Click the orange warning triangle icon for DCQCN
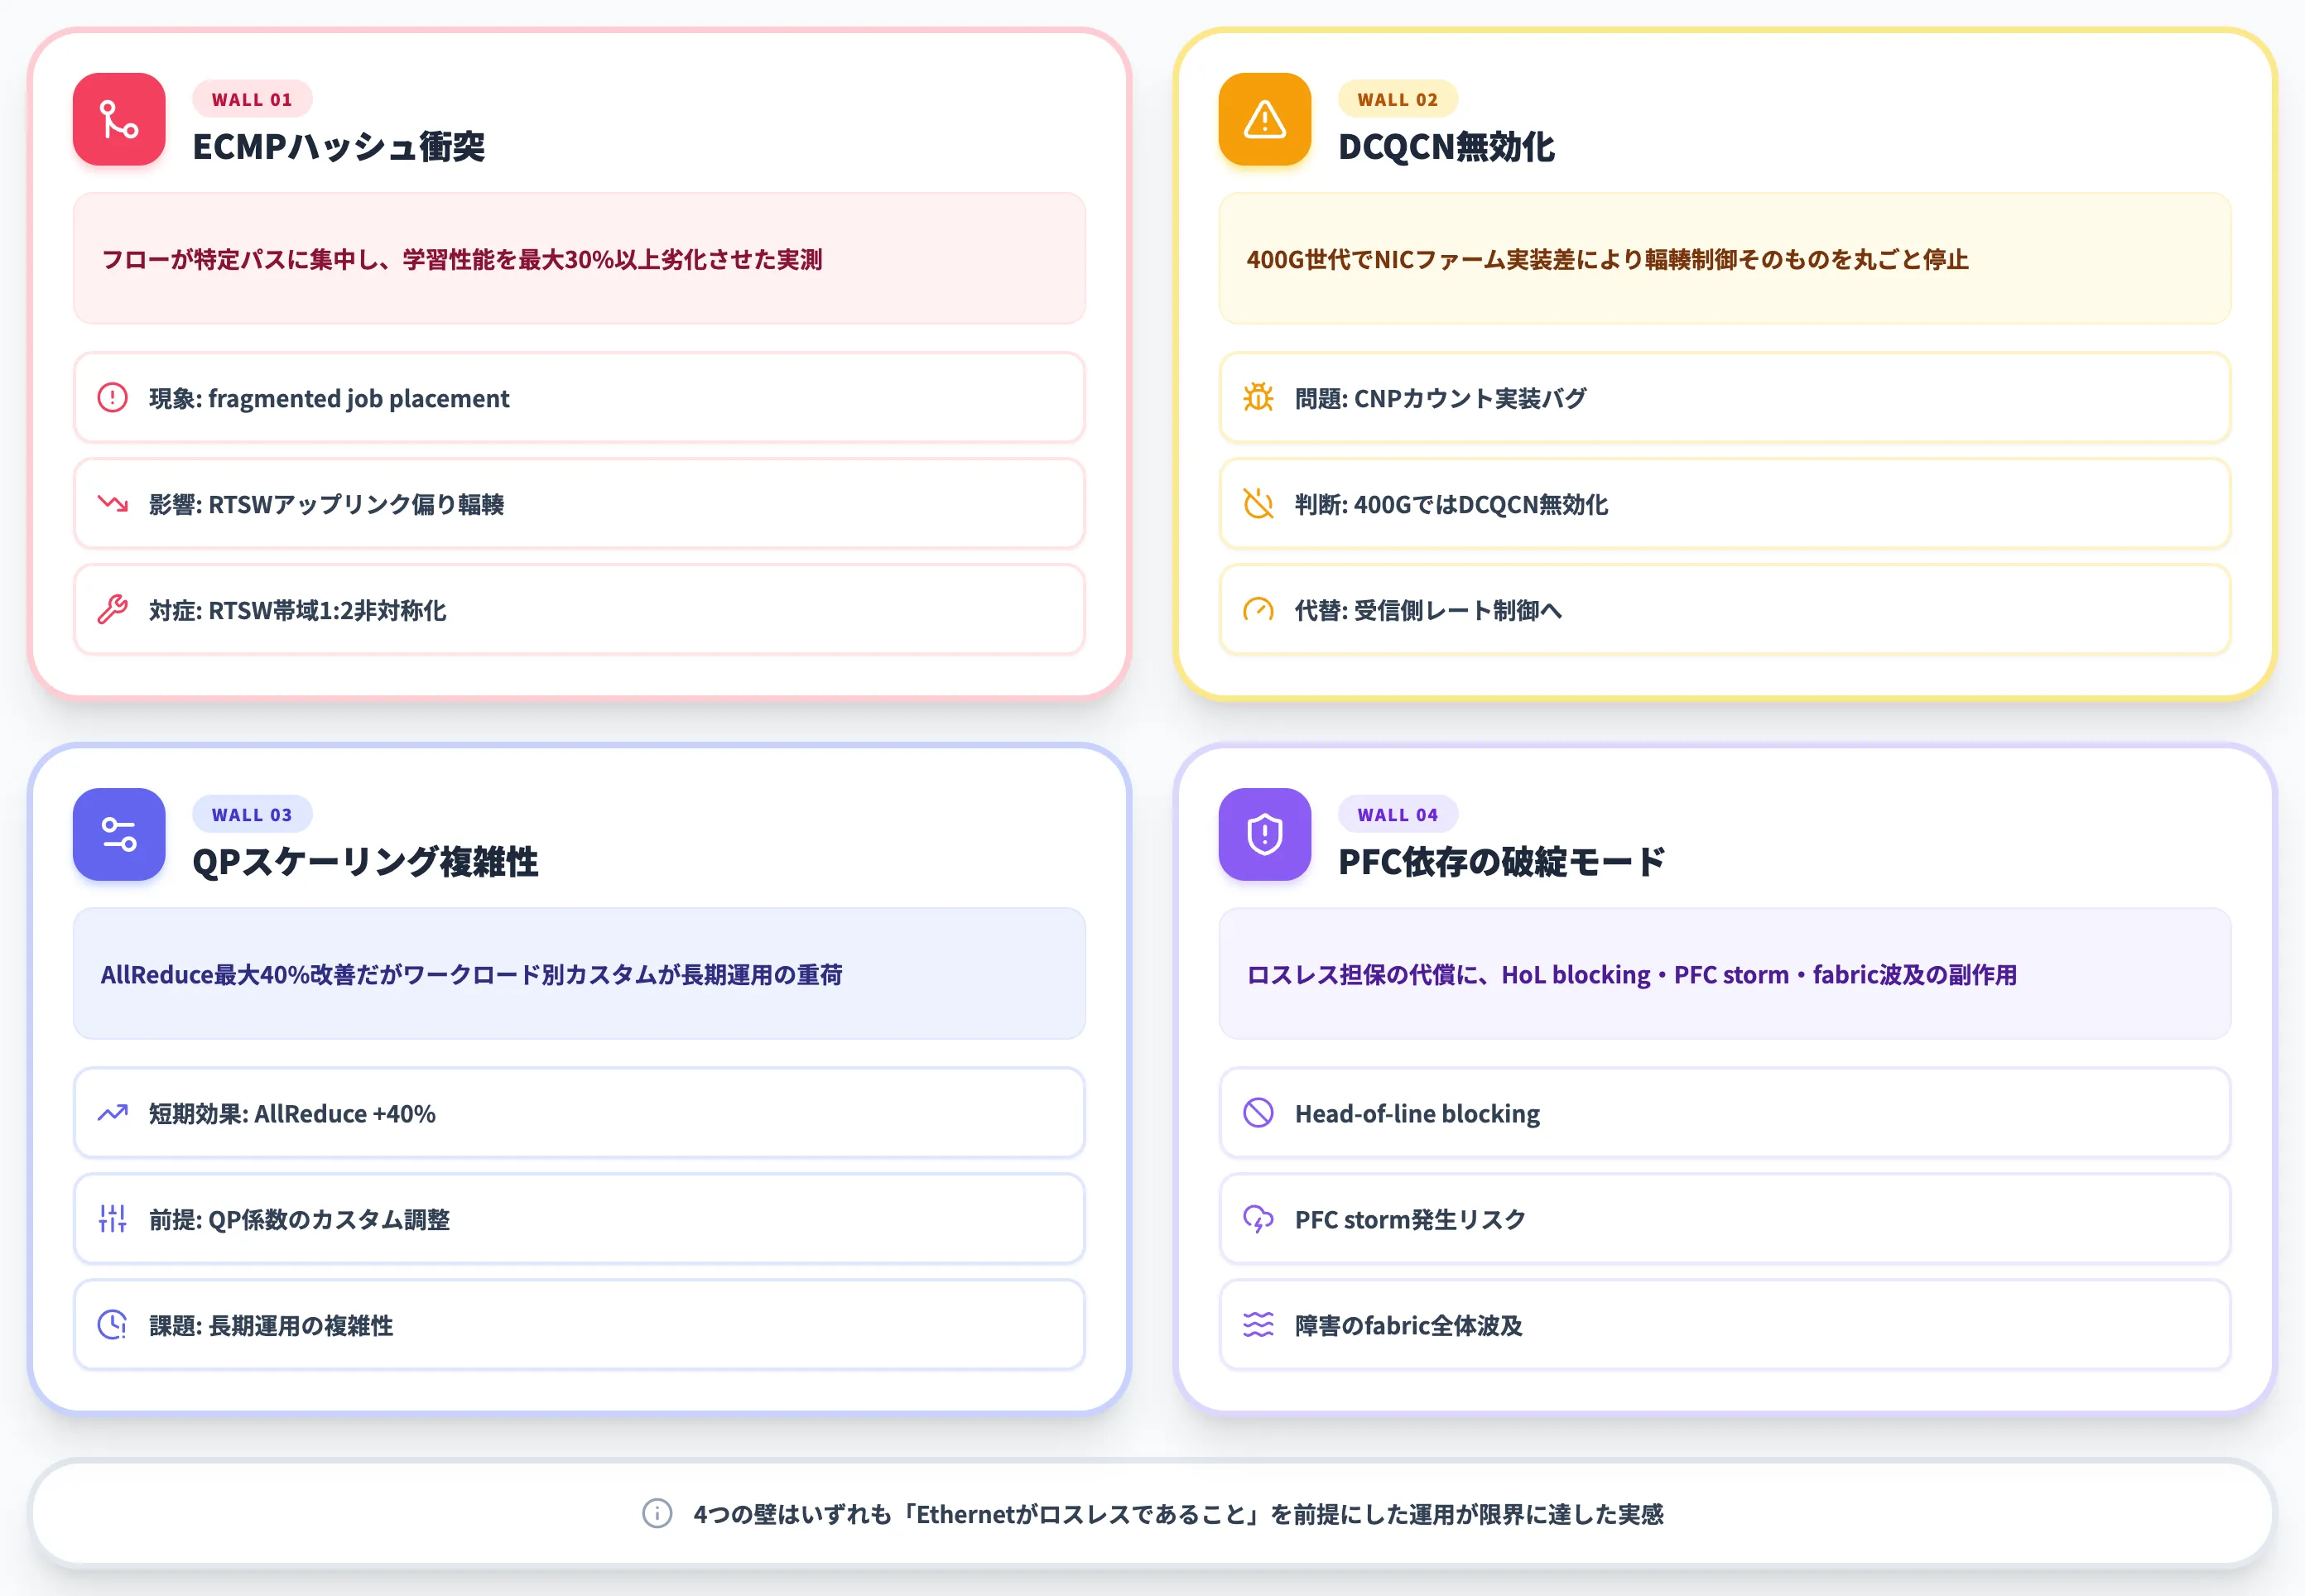Viewport: 2305px width, 1596px height. (1264, 119)
